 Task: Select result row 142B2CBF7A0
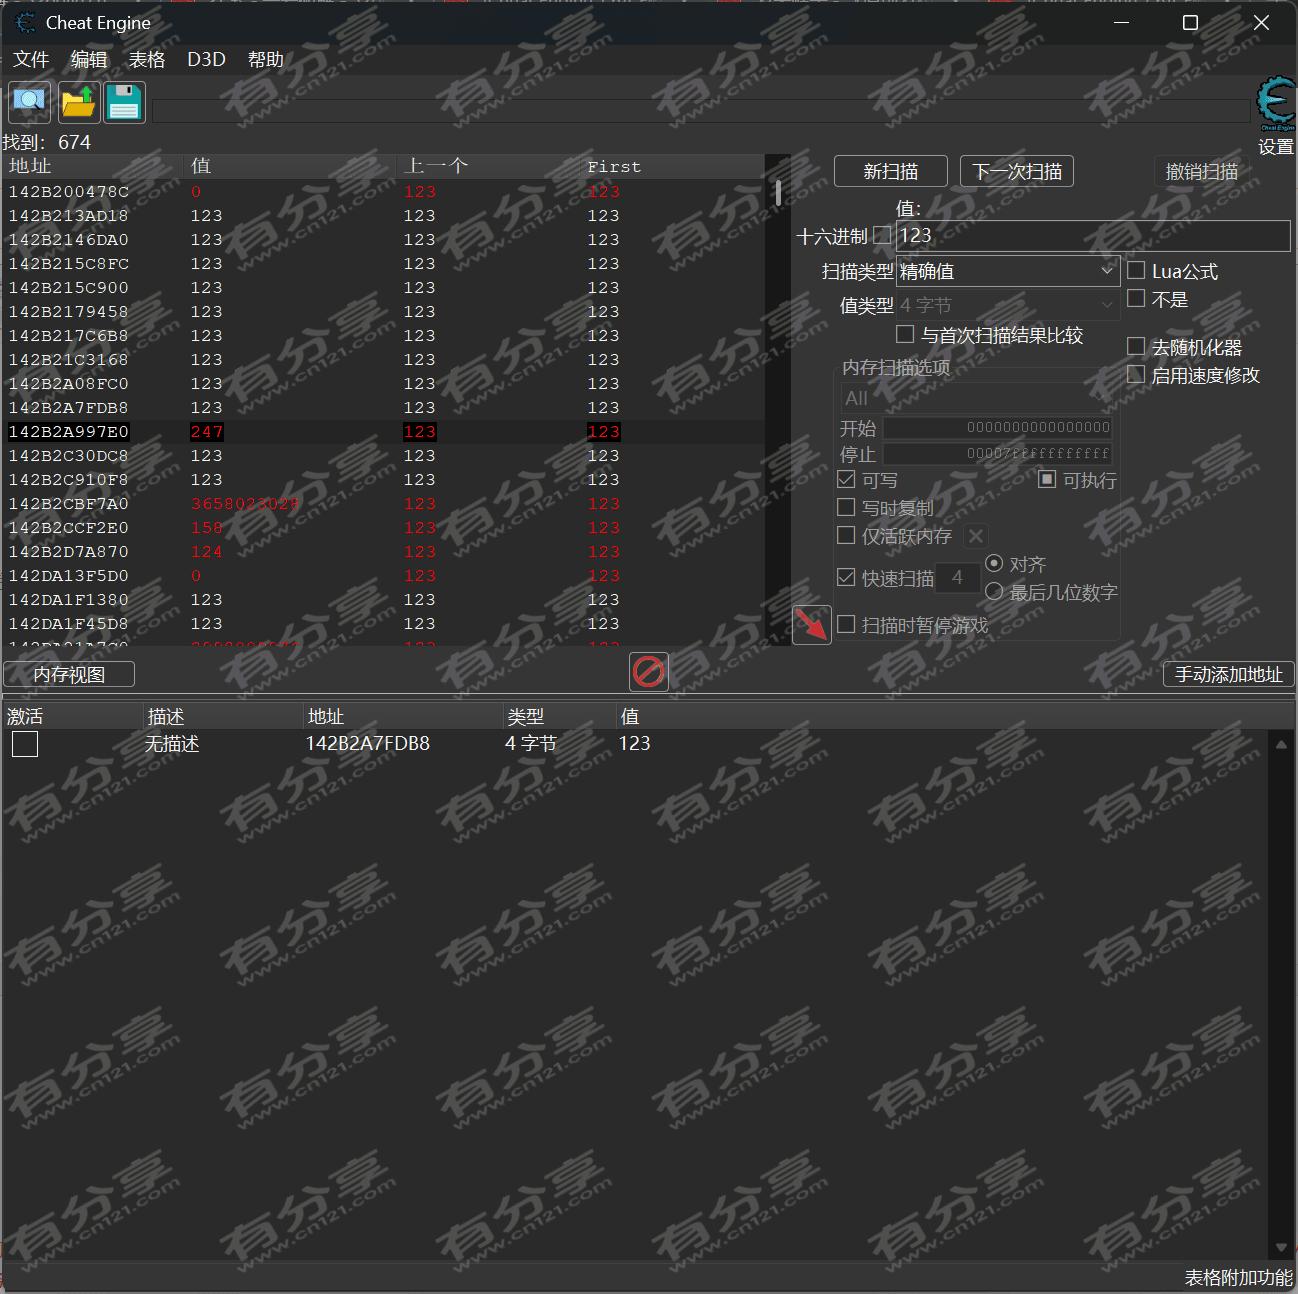[x=384, y=504]
